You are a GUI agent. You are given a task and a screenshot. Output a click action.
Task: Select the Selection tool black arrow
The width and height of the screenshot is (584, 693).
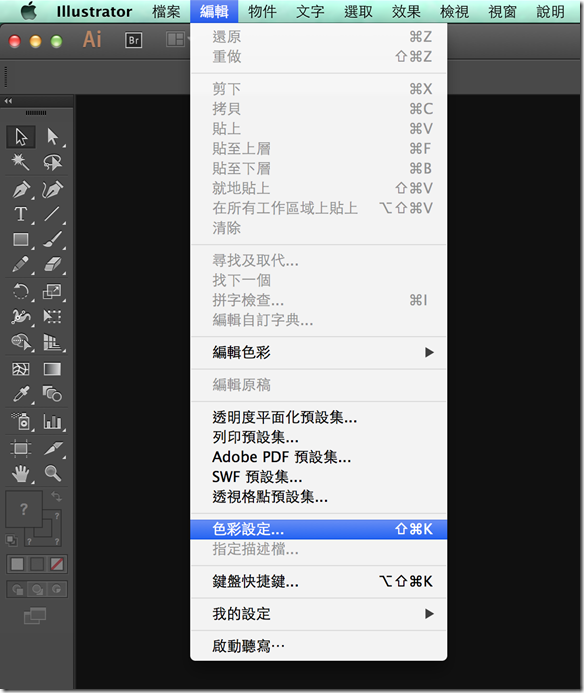(21, 137)
